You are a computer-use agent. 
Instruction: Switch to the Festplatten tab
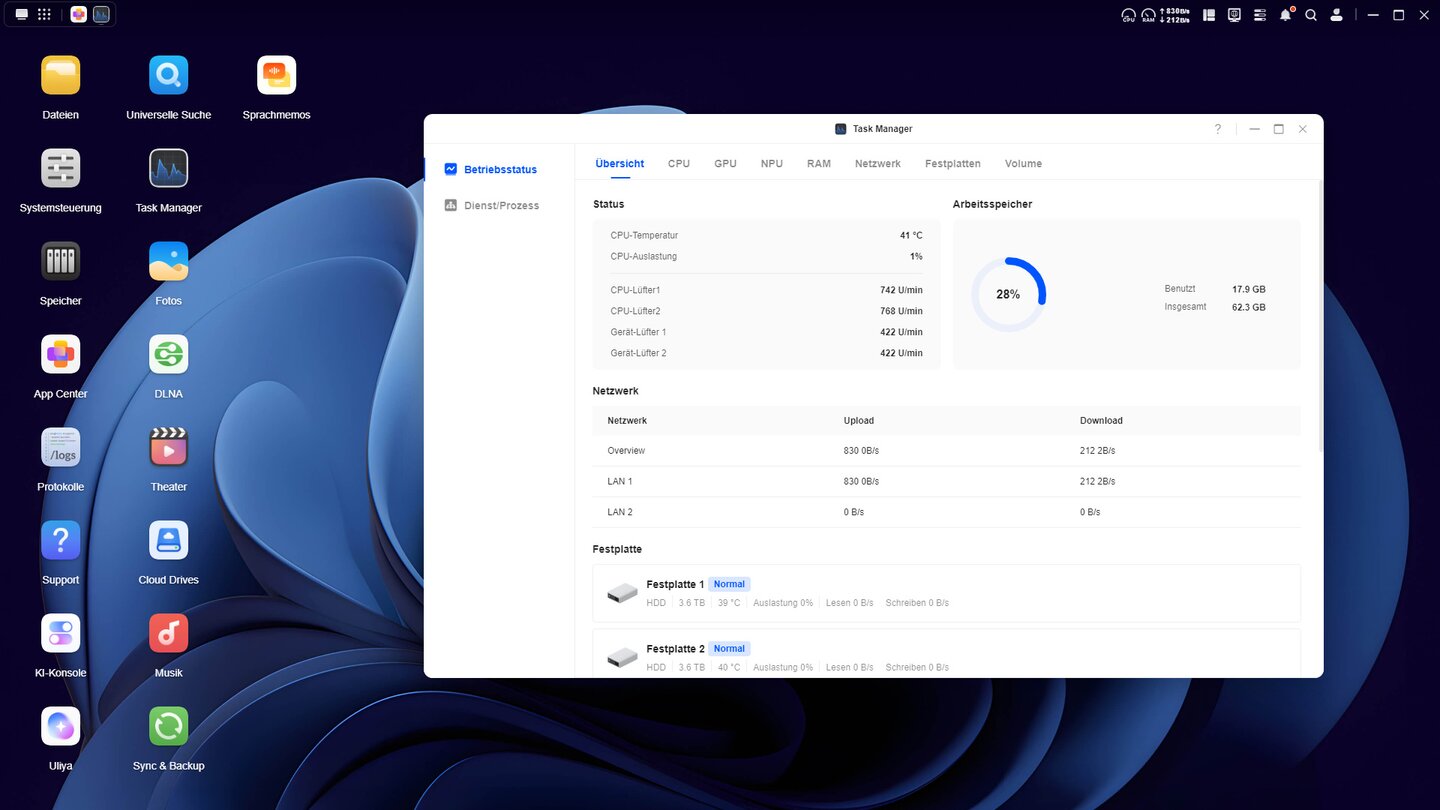tap(952, 164)
